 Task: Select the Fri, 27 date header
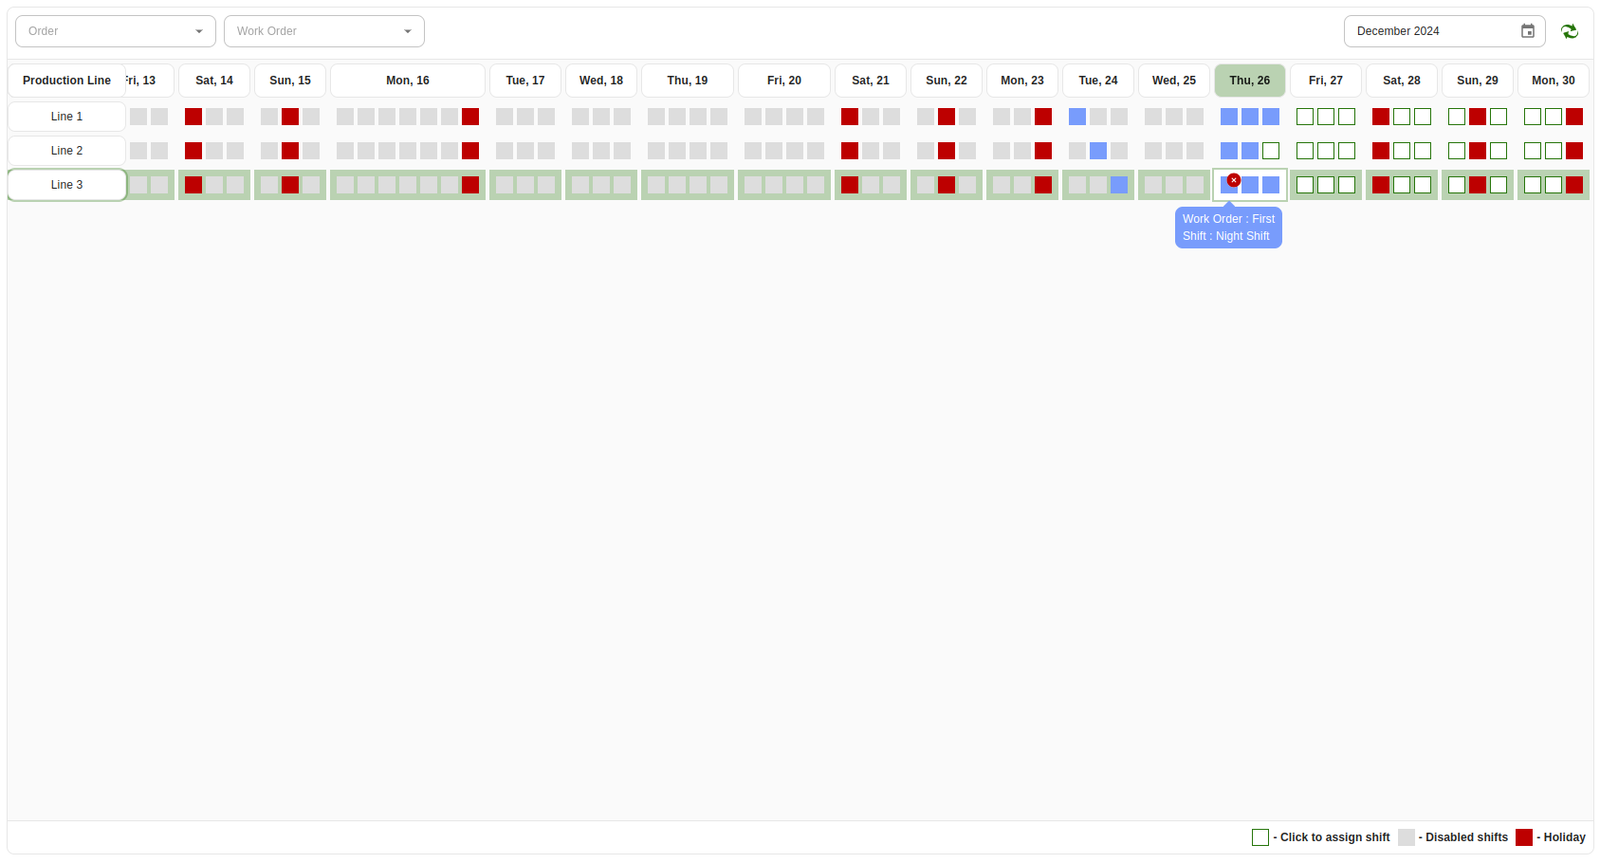point(1325,80)
